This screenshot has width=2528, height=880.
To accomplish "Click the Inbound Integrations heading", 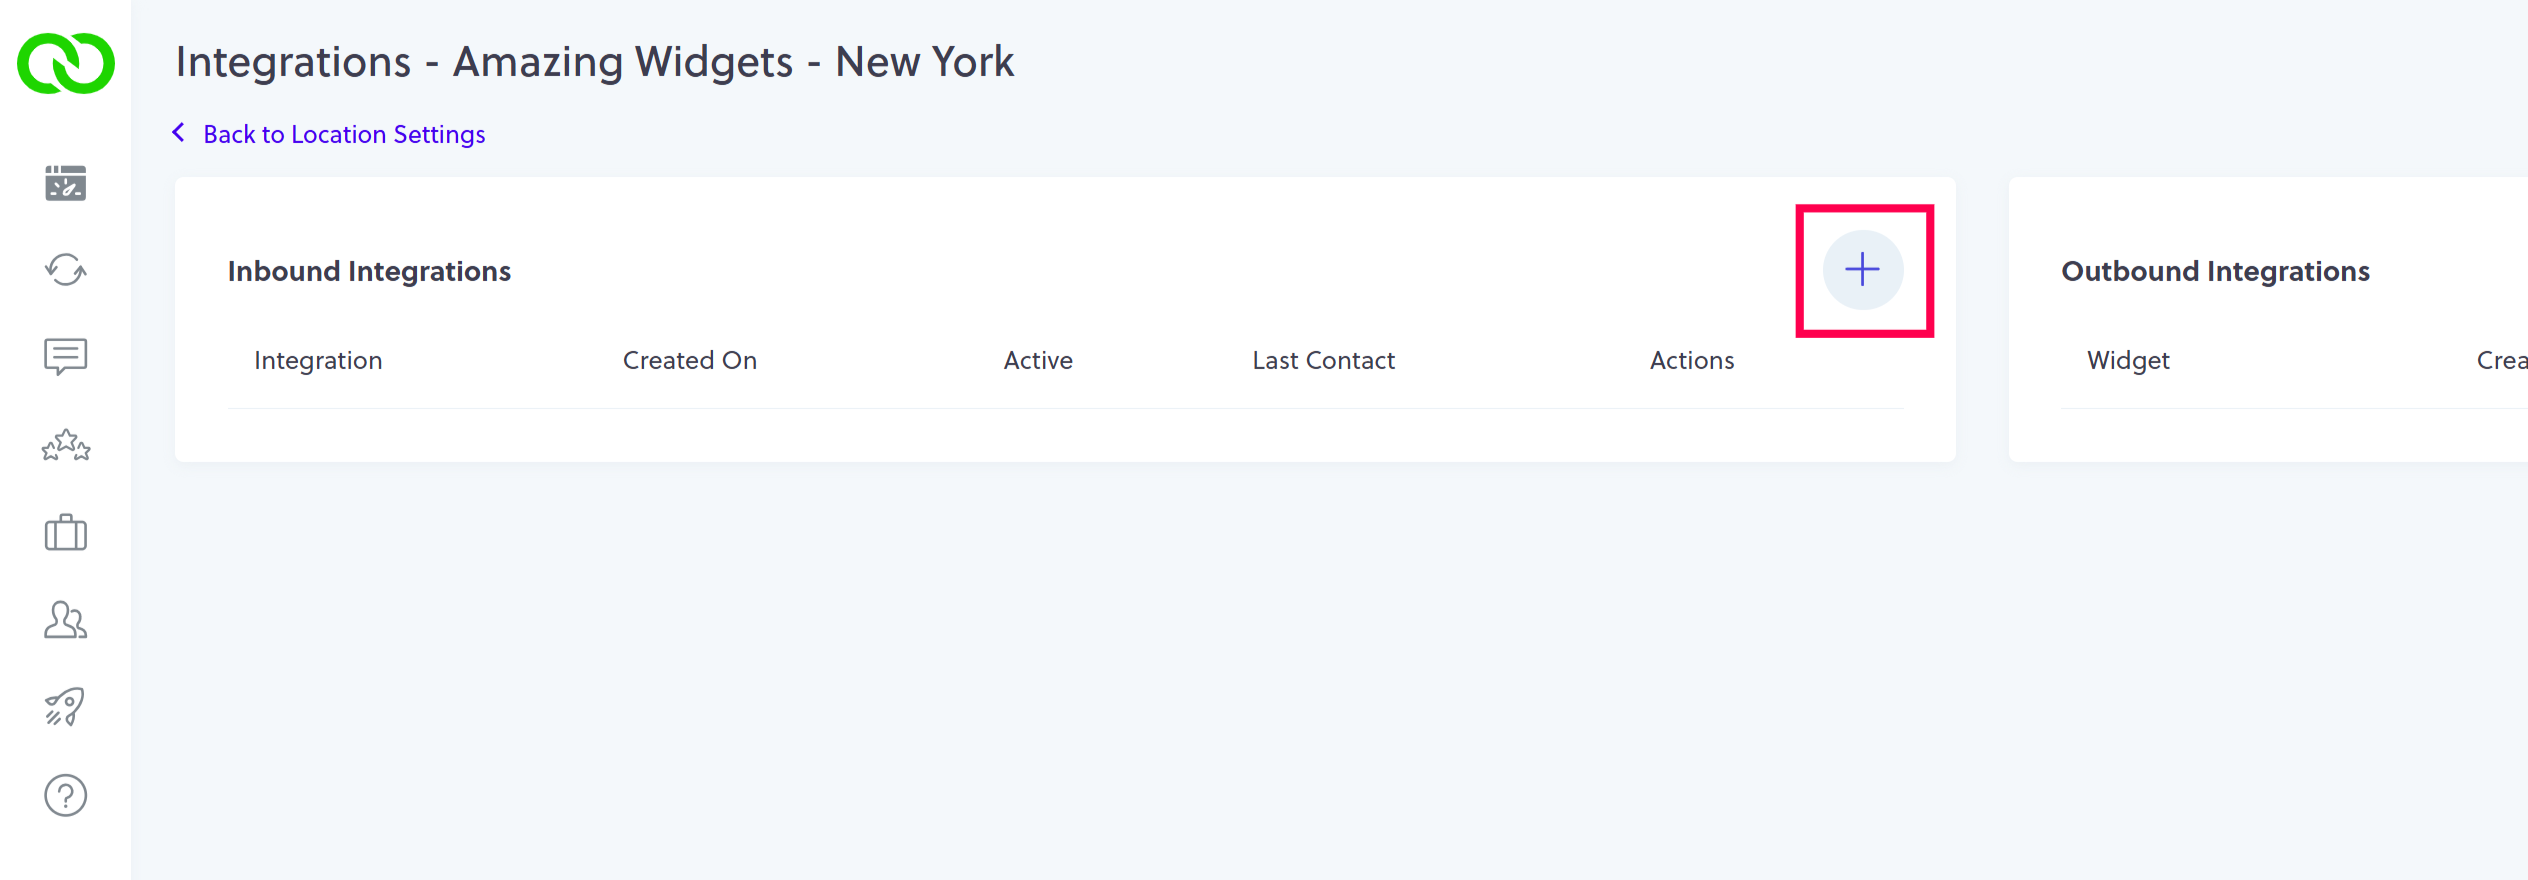I will [369, 270].
